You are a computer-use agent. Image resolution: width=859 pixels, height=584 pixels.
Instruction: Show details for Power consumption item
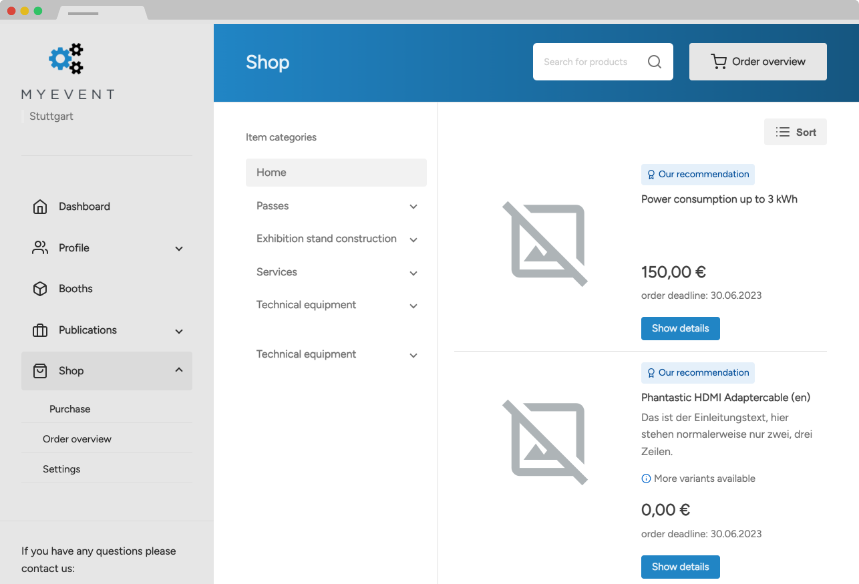click(x=680, y=329)
